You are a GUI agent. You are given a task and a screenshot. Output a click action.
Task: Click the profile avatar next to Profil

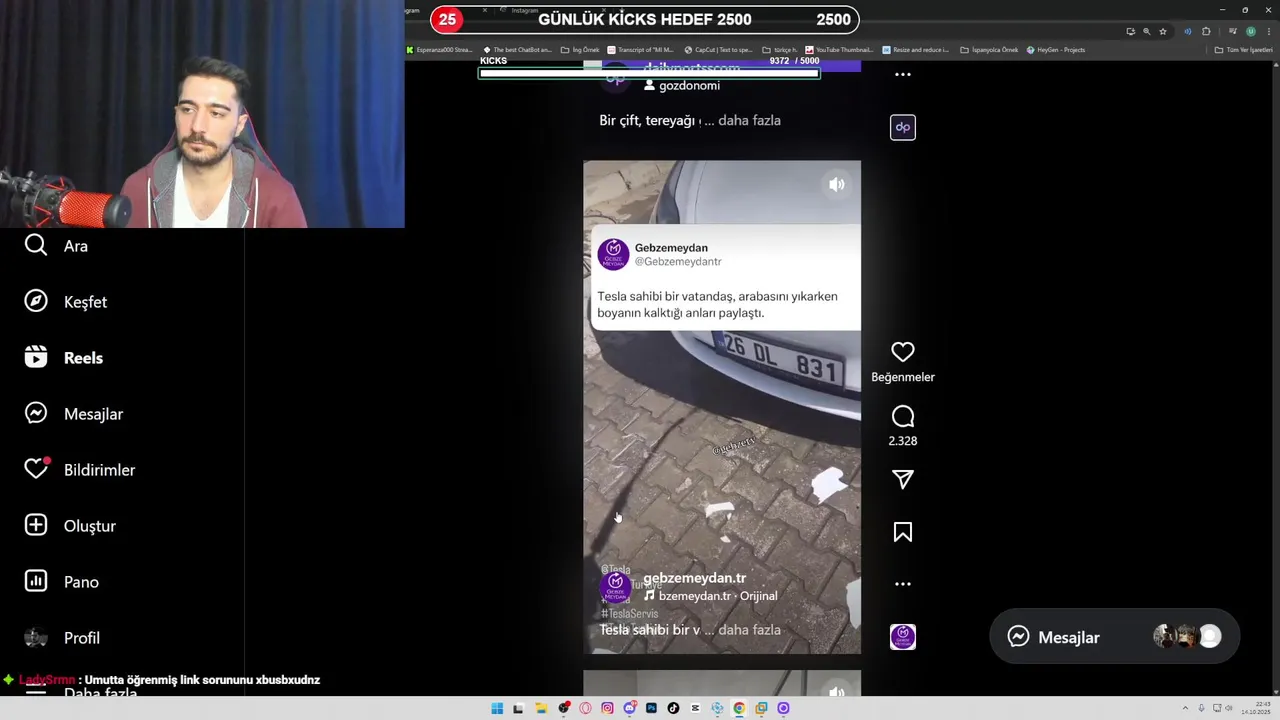point(36,638)
